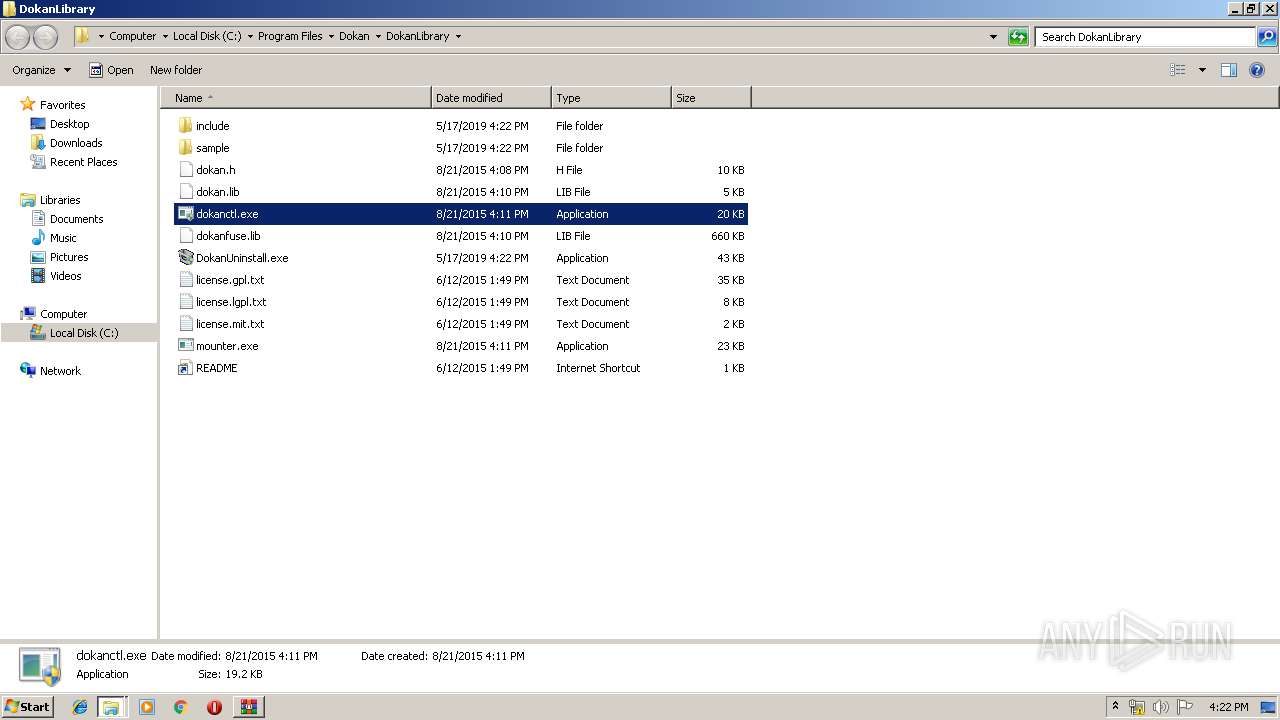Open Chrome from taskbar
This screenshot has width=1280, height=720.
(x=180, y=707)
